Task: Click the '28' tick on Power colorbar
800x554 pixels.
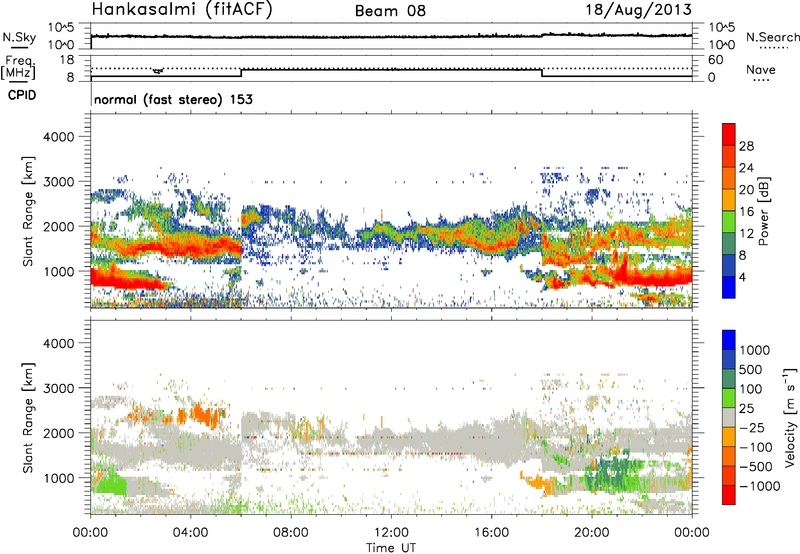Action: pyautogui.click(x=746, y=146)
